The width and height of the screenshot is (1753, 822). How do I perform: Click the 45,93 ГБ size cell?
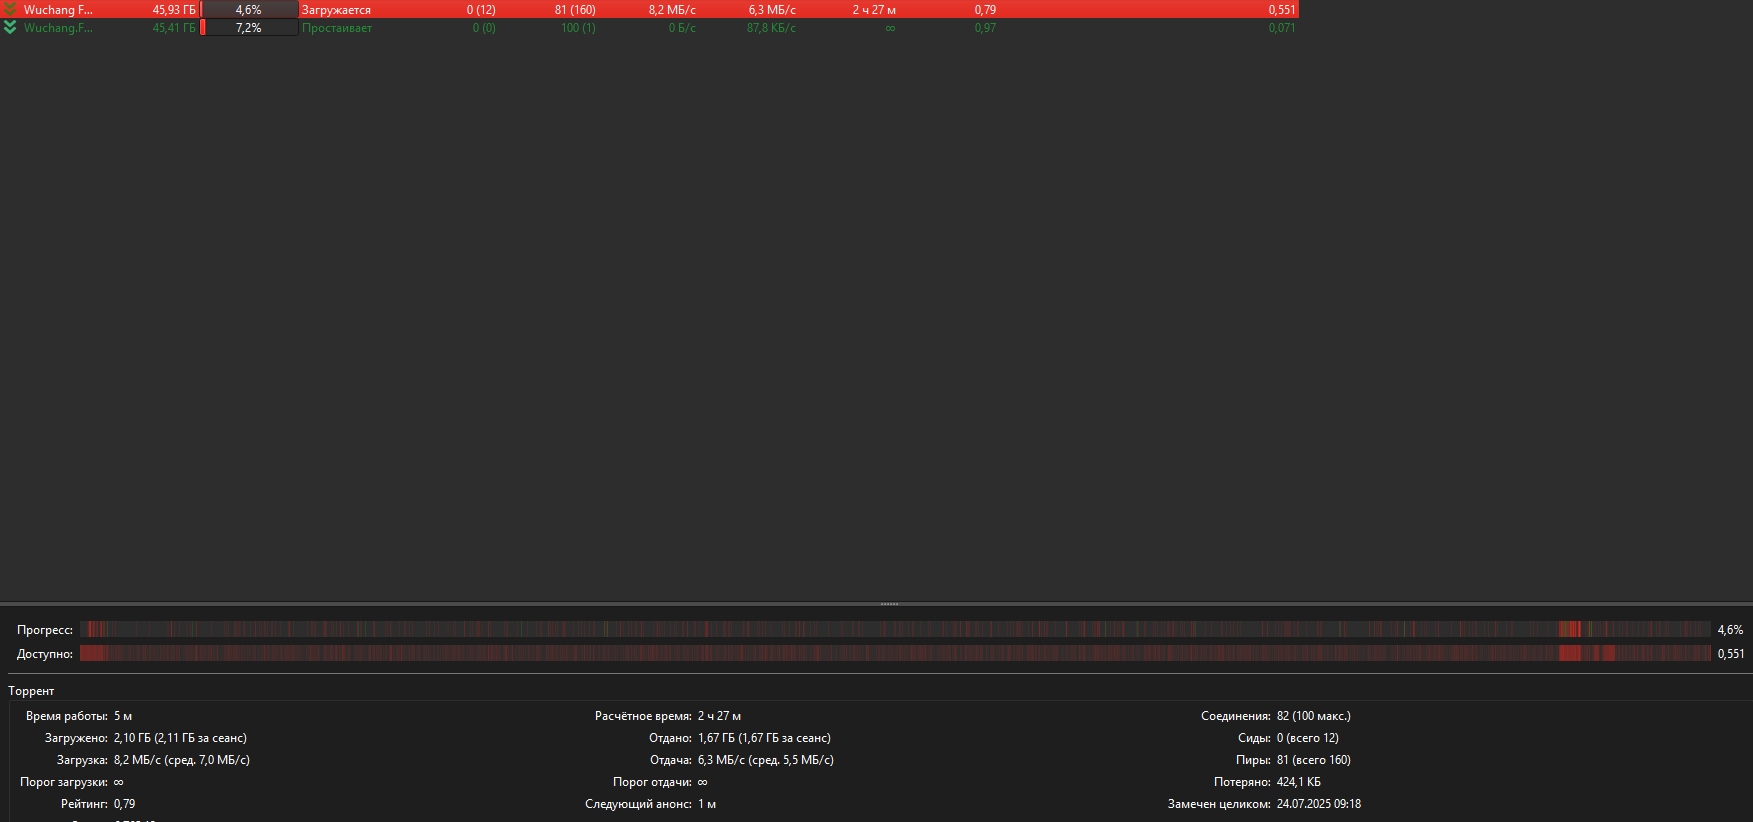[x=174, y=9]
